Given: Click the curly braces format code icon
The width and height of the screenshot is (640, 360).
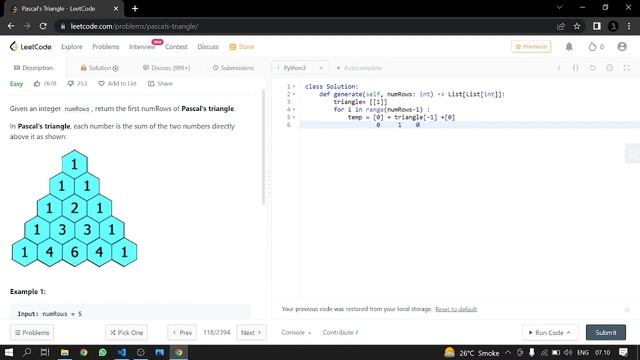Looking at the screenshot, I should coord(576,68).
